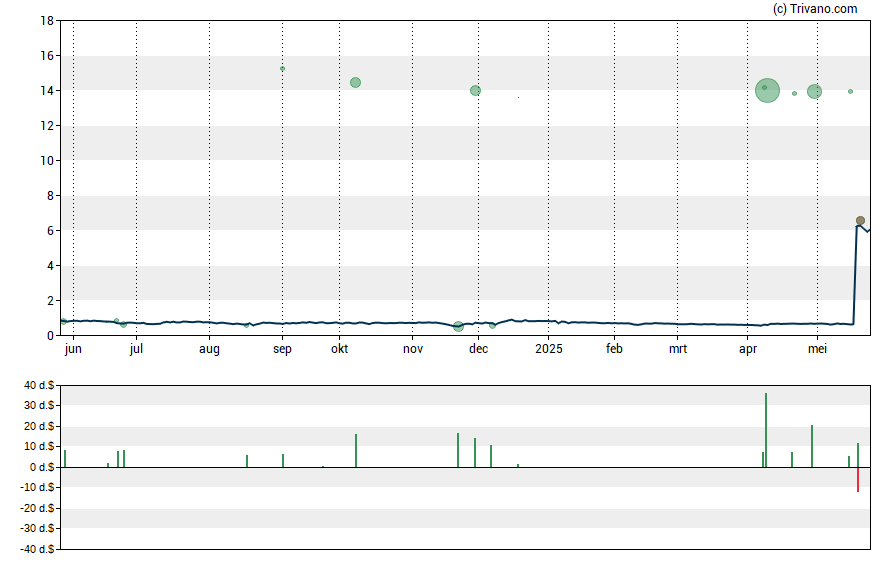Click 'feb' month label

click(614, 349)
